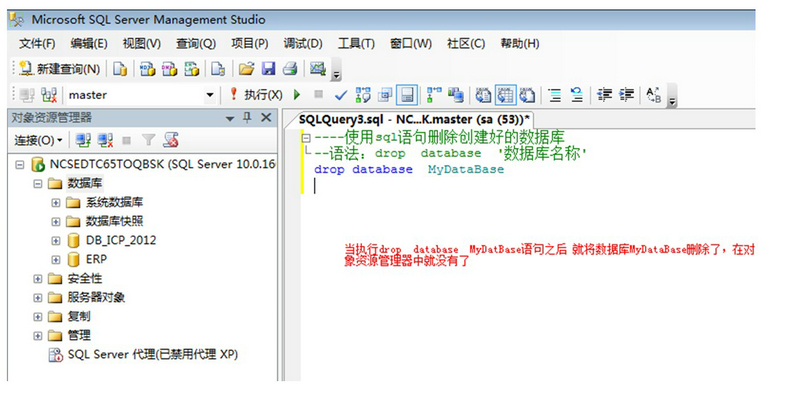Click the Object Explorer Disconnect icon
The height and width of the screenshot is (393, 800).
[x=106, y=140]
